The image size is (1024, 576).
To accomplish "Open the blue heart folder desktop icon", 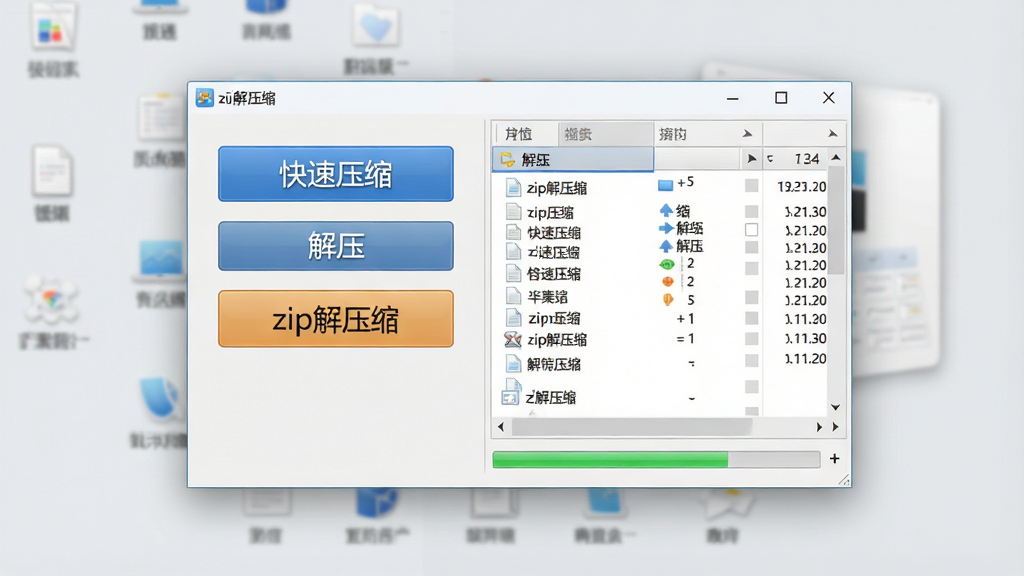I will pos(376,27).
